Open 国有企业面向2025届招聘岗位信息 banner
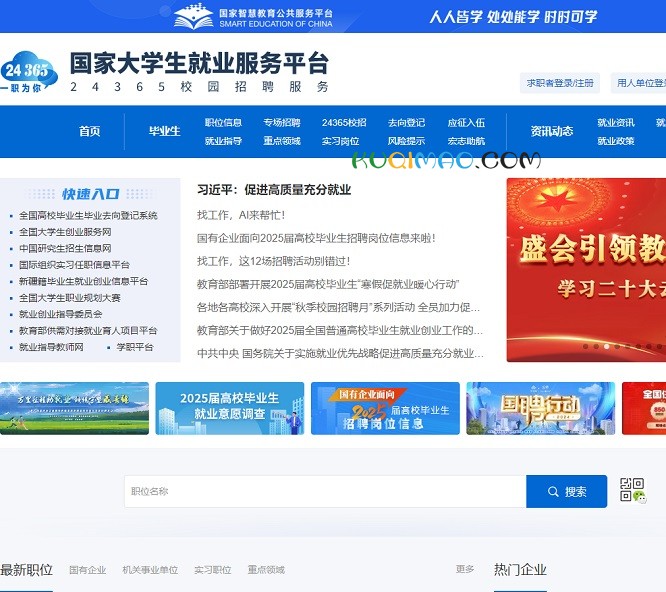Screen dimensions: 666x592 [x=385, y=408]
